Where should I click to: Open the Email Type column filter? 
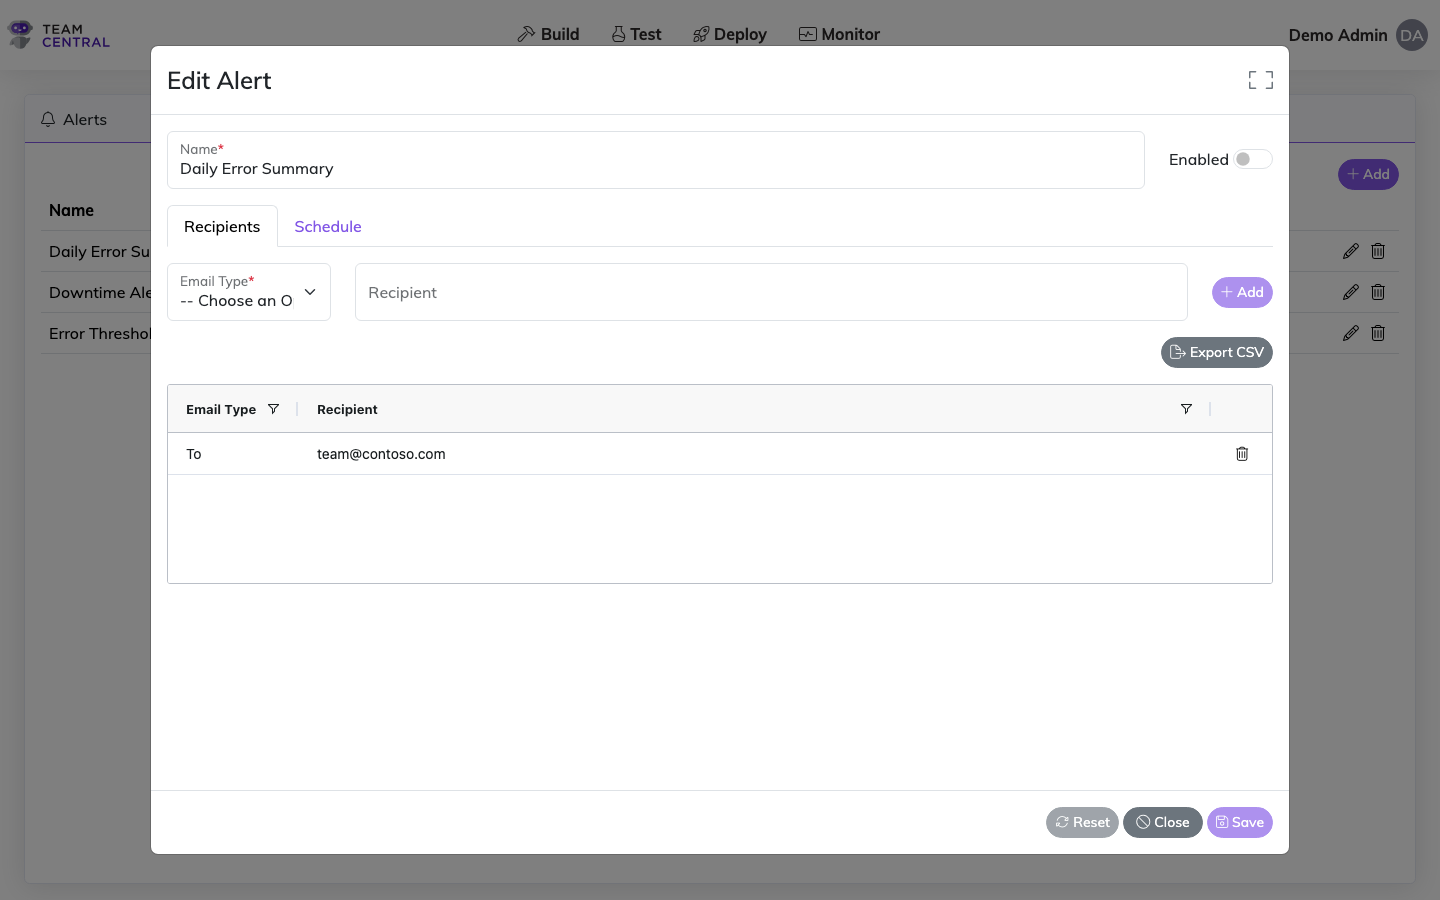[273, 409]
